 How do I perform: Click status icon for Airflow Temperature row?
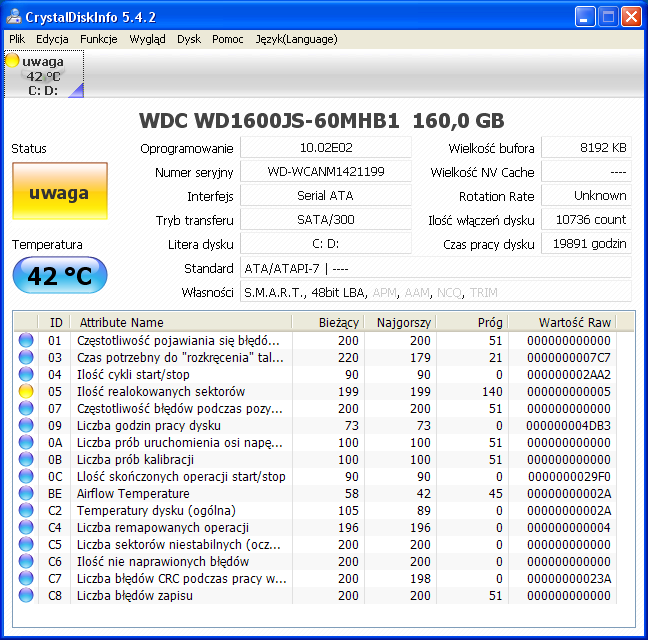point(26,493)
